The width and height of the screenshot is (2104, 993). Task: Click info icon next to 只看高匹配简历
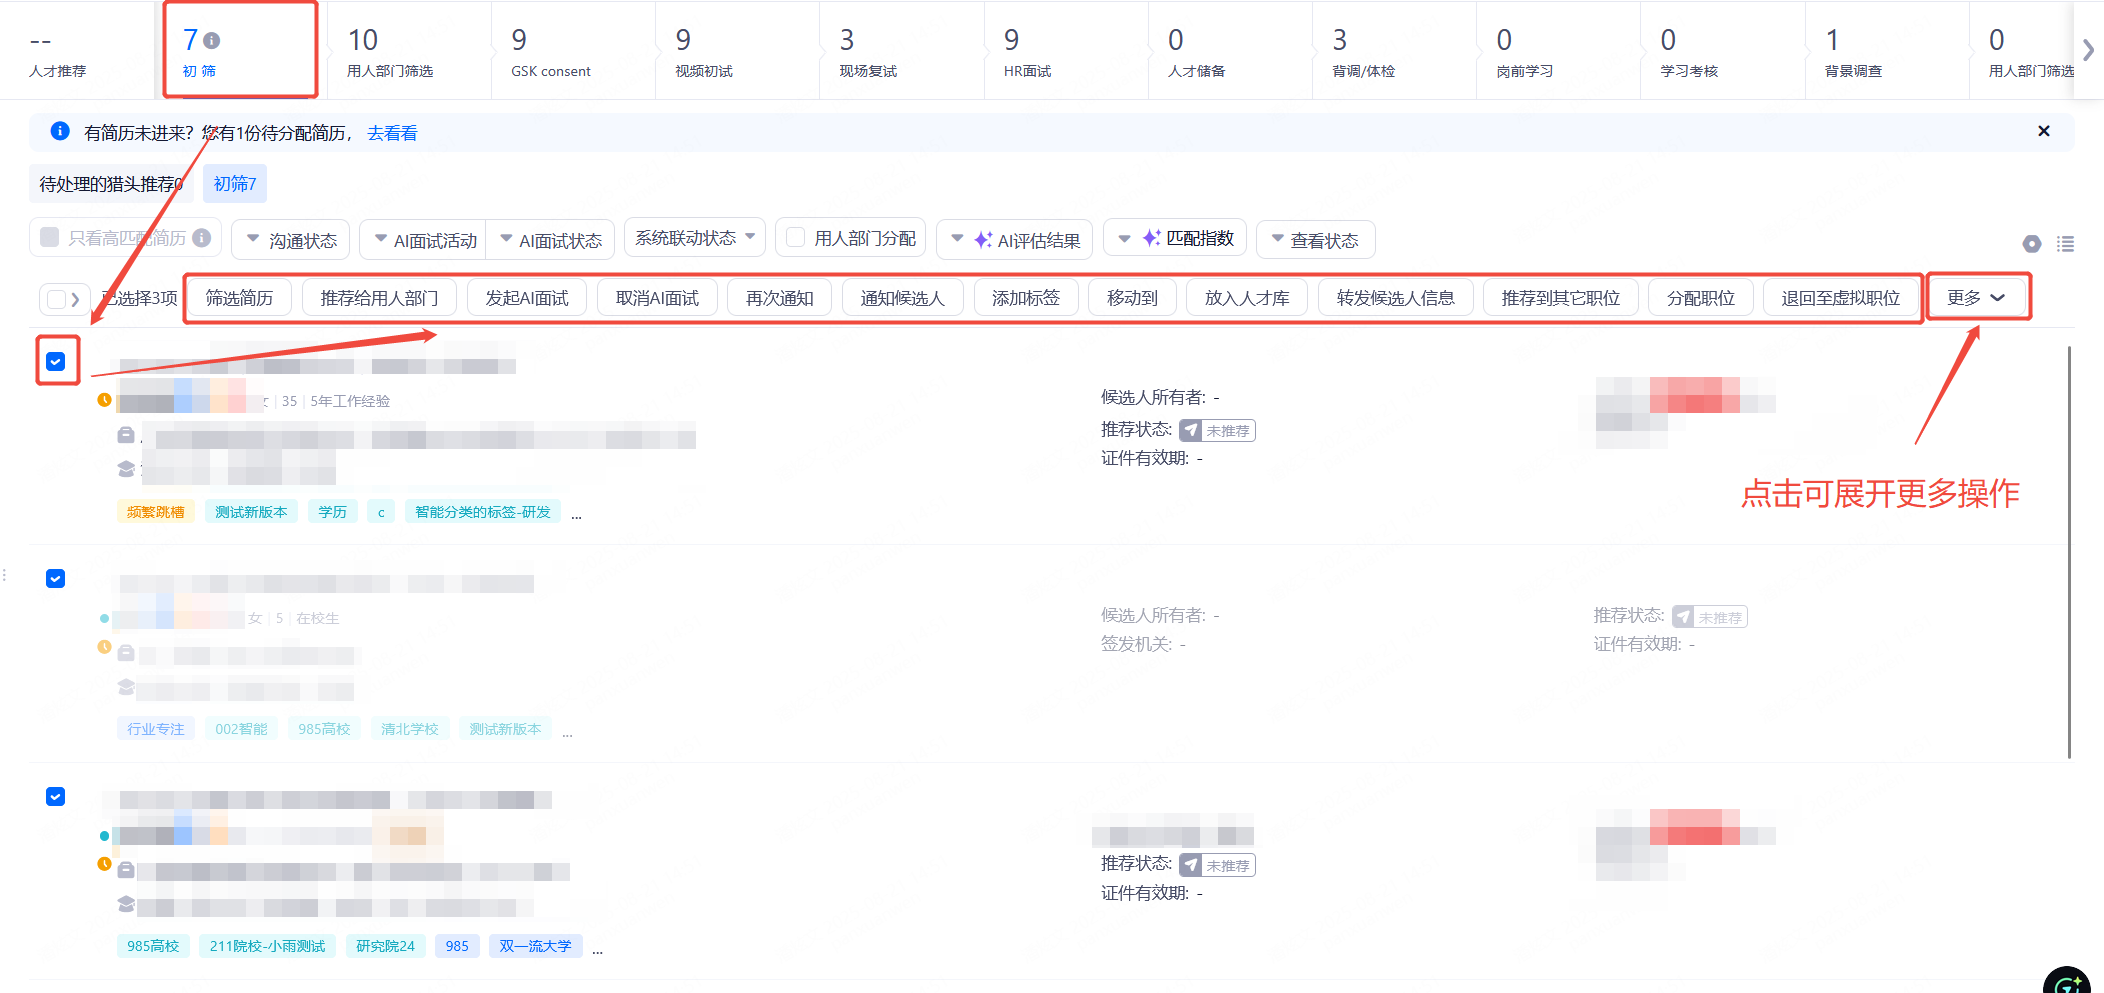pyautogui.click(x=202, y=238)
